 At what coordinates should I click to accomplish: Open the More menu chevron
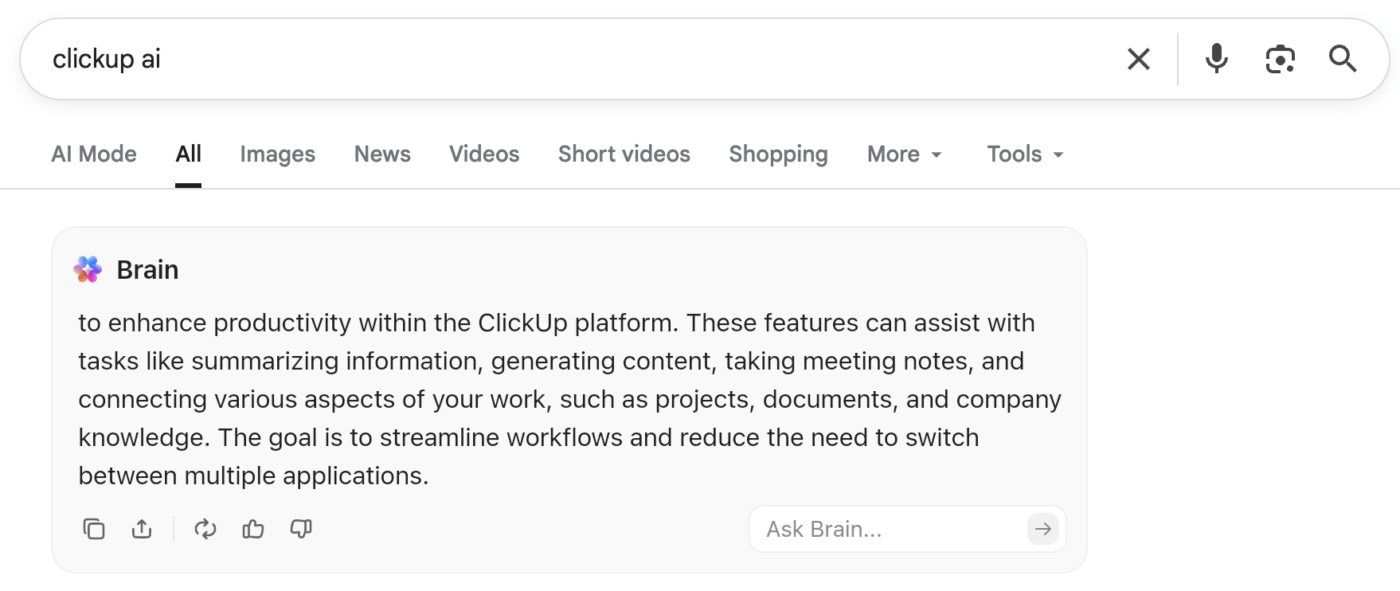tap(936, 156)
